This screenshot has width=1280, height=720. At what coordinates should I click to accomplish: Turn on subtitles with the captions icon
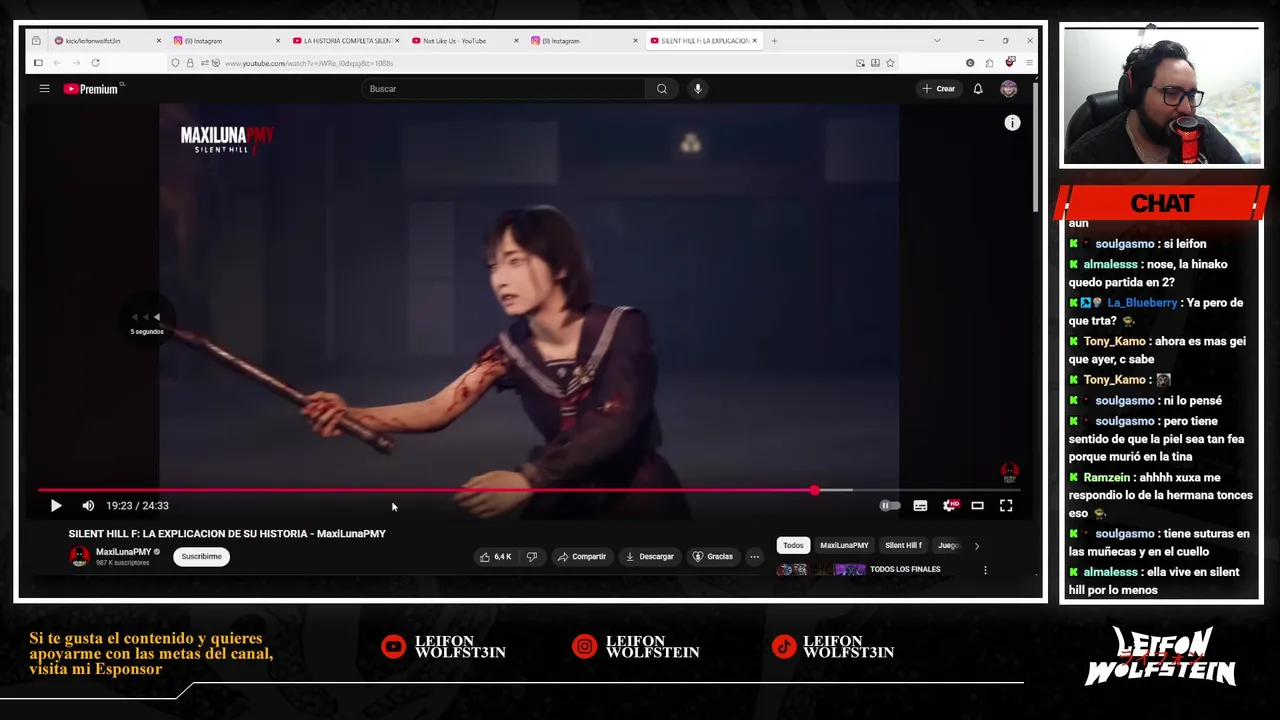[920, 506]
